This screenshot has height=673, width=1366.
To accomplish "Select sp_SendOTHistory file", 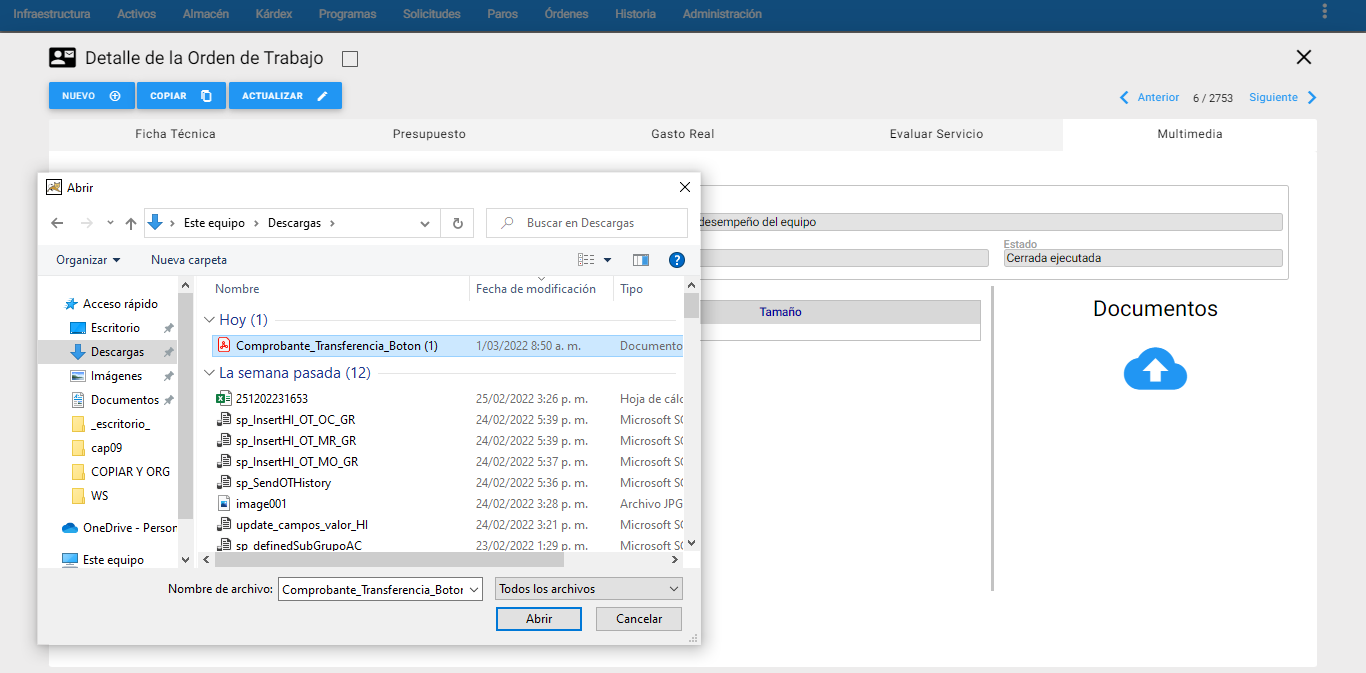I will [448, 483].
